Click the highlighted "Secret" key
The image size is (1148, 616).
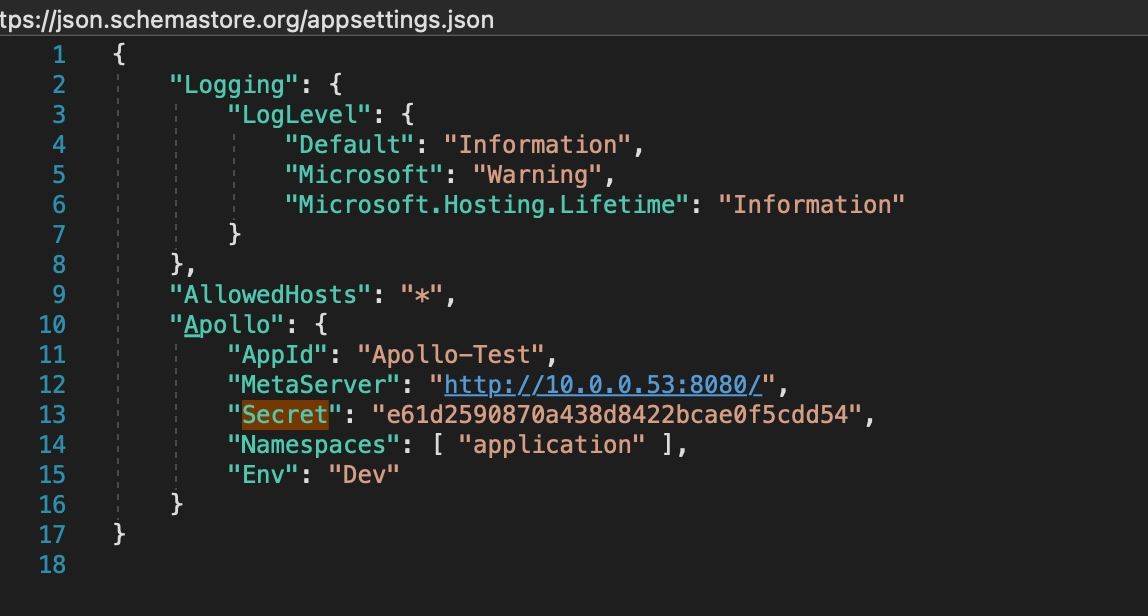(x=285, y=415)
